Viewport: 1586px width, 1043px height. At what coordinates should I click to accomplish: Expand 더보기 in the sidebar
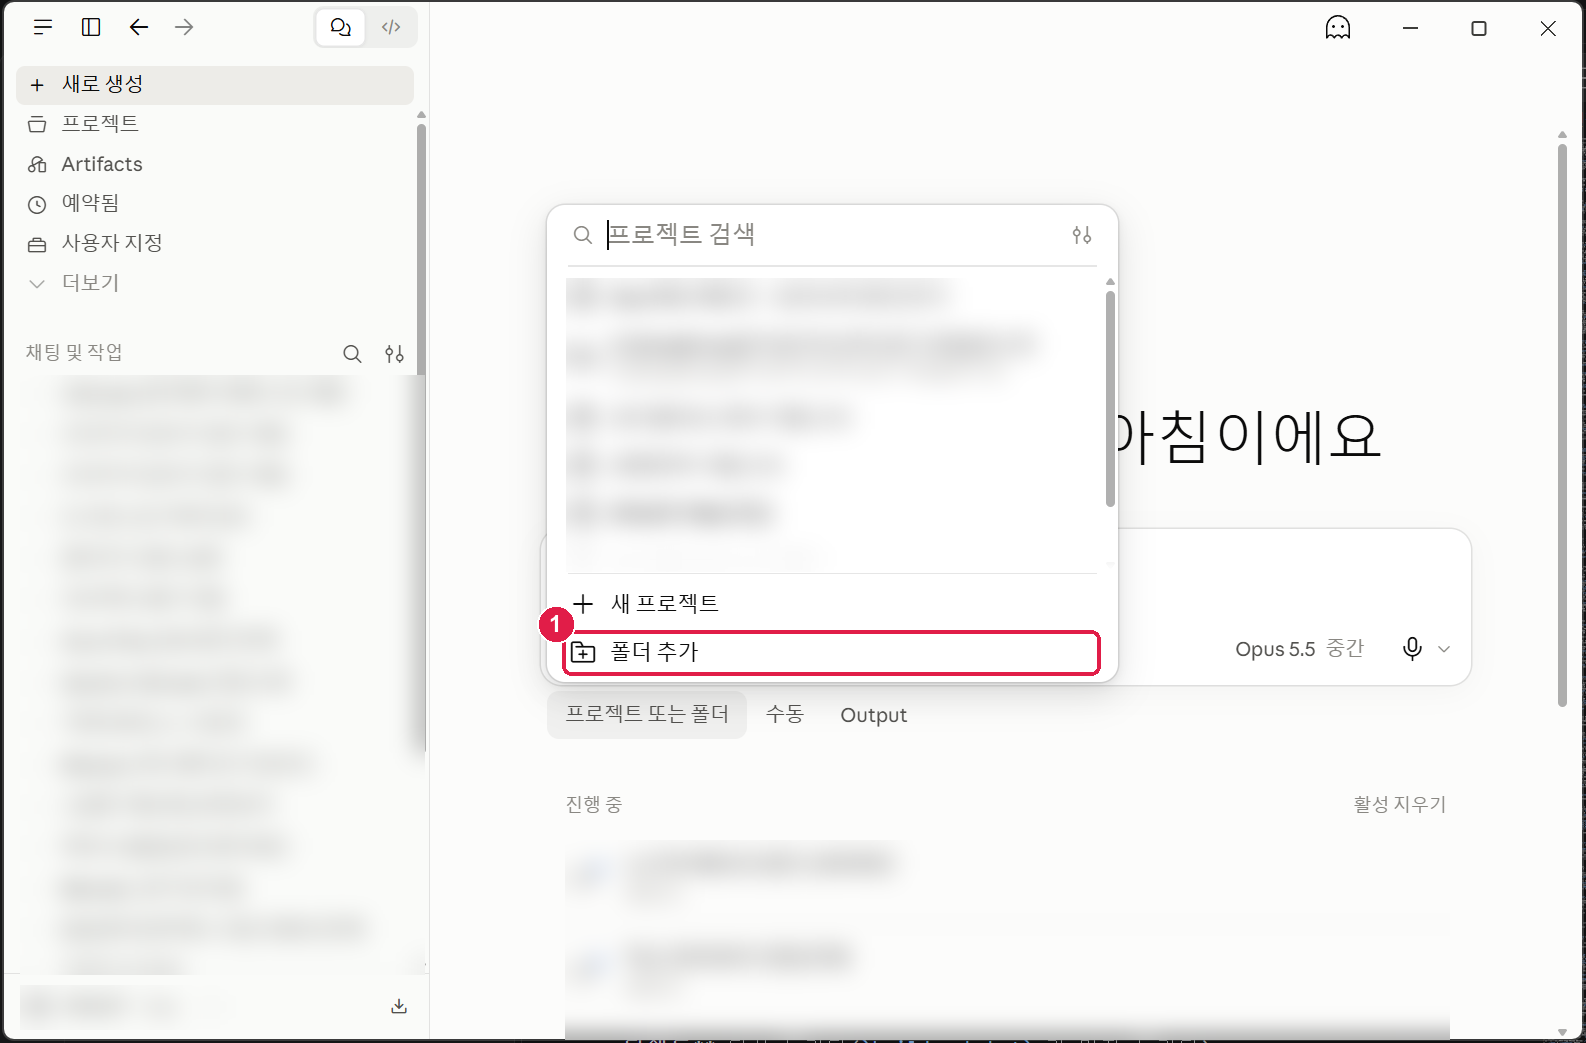click(215, 283)
